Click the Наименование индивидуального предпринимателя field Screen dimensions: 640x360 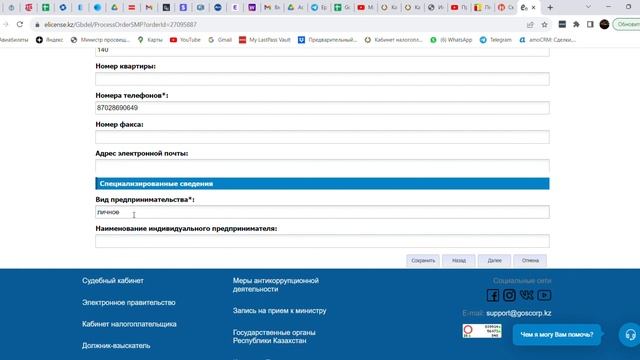(x=322, y=241)
